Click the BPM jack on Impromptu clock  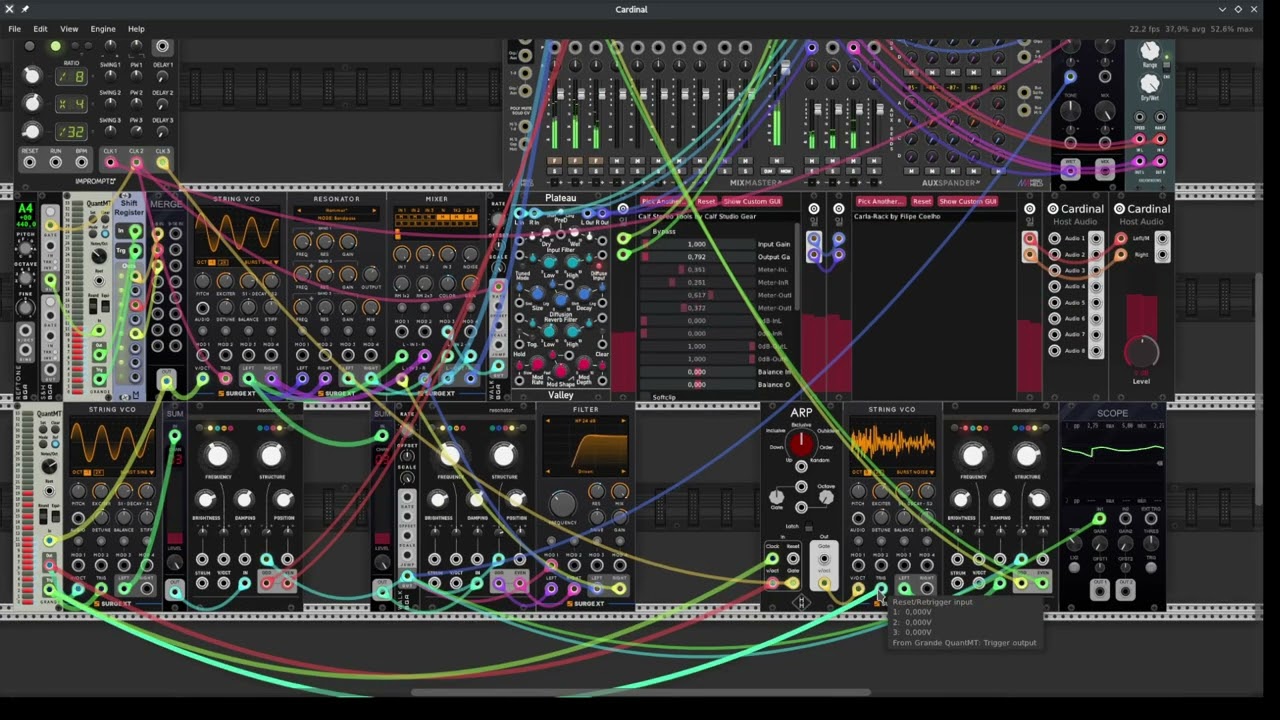(x=82, y=162)
